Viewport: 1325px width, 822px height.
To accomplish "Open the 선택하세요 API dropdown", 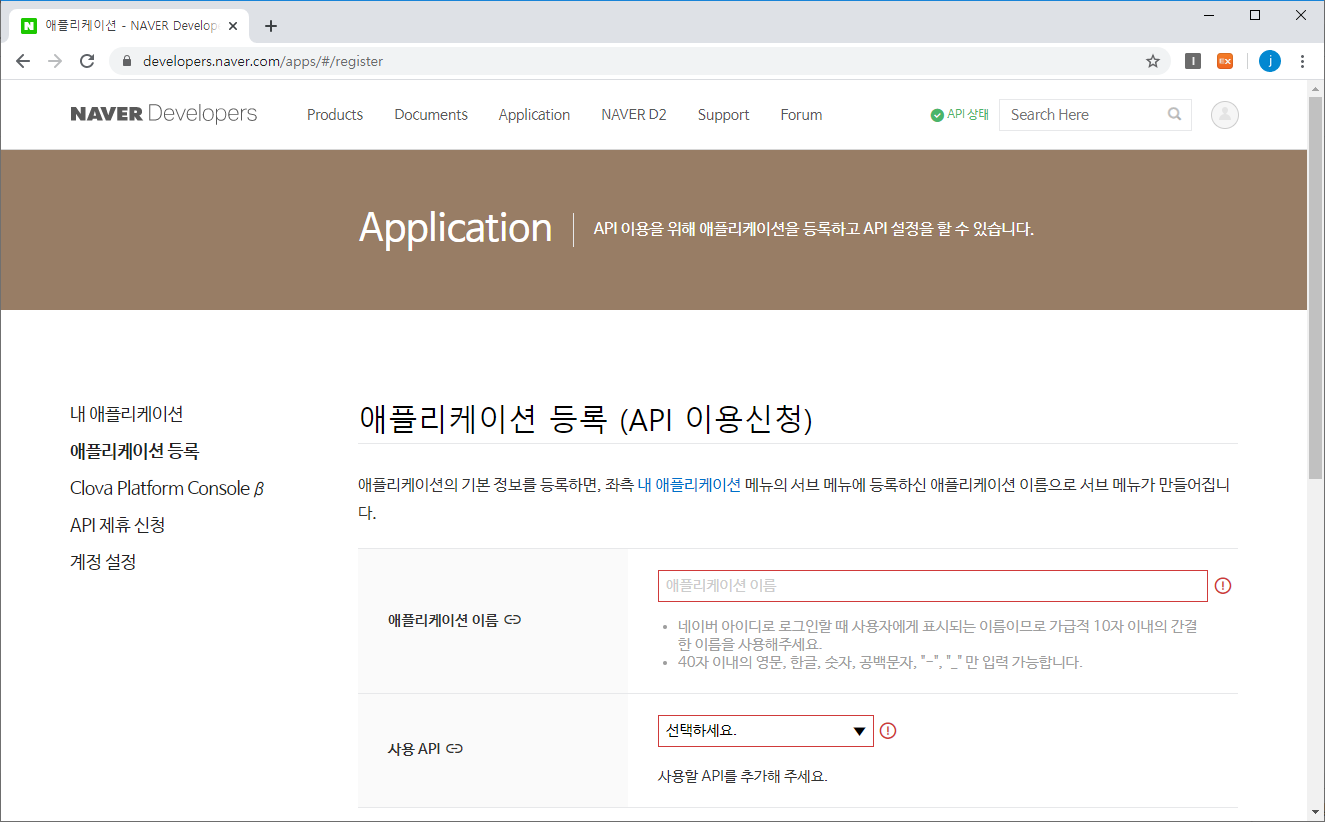I will pos(766,731).
